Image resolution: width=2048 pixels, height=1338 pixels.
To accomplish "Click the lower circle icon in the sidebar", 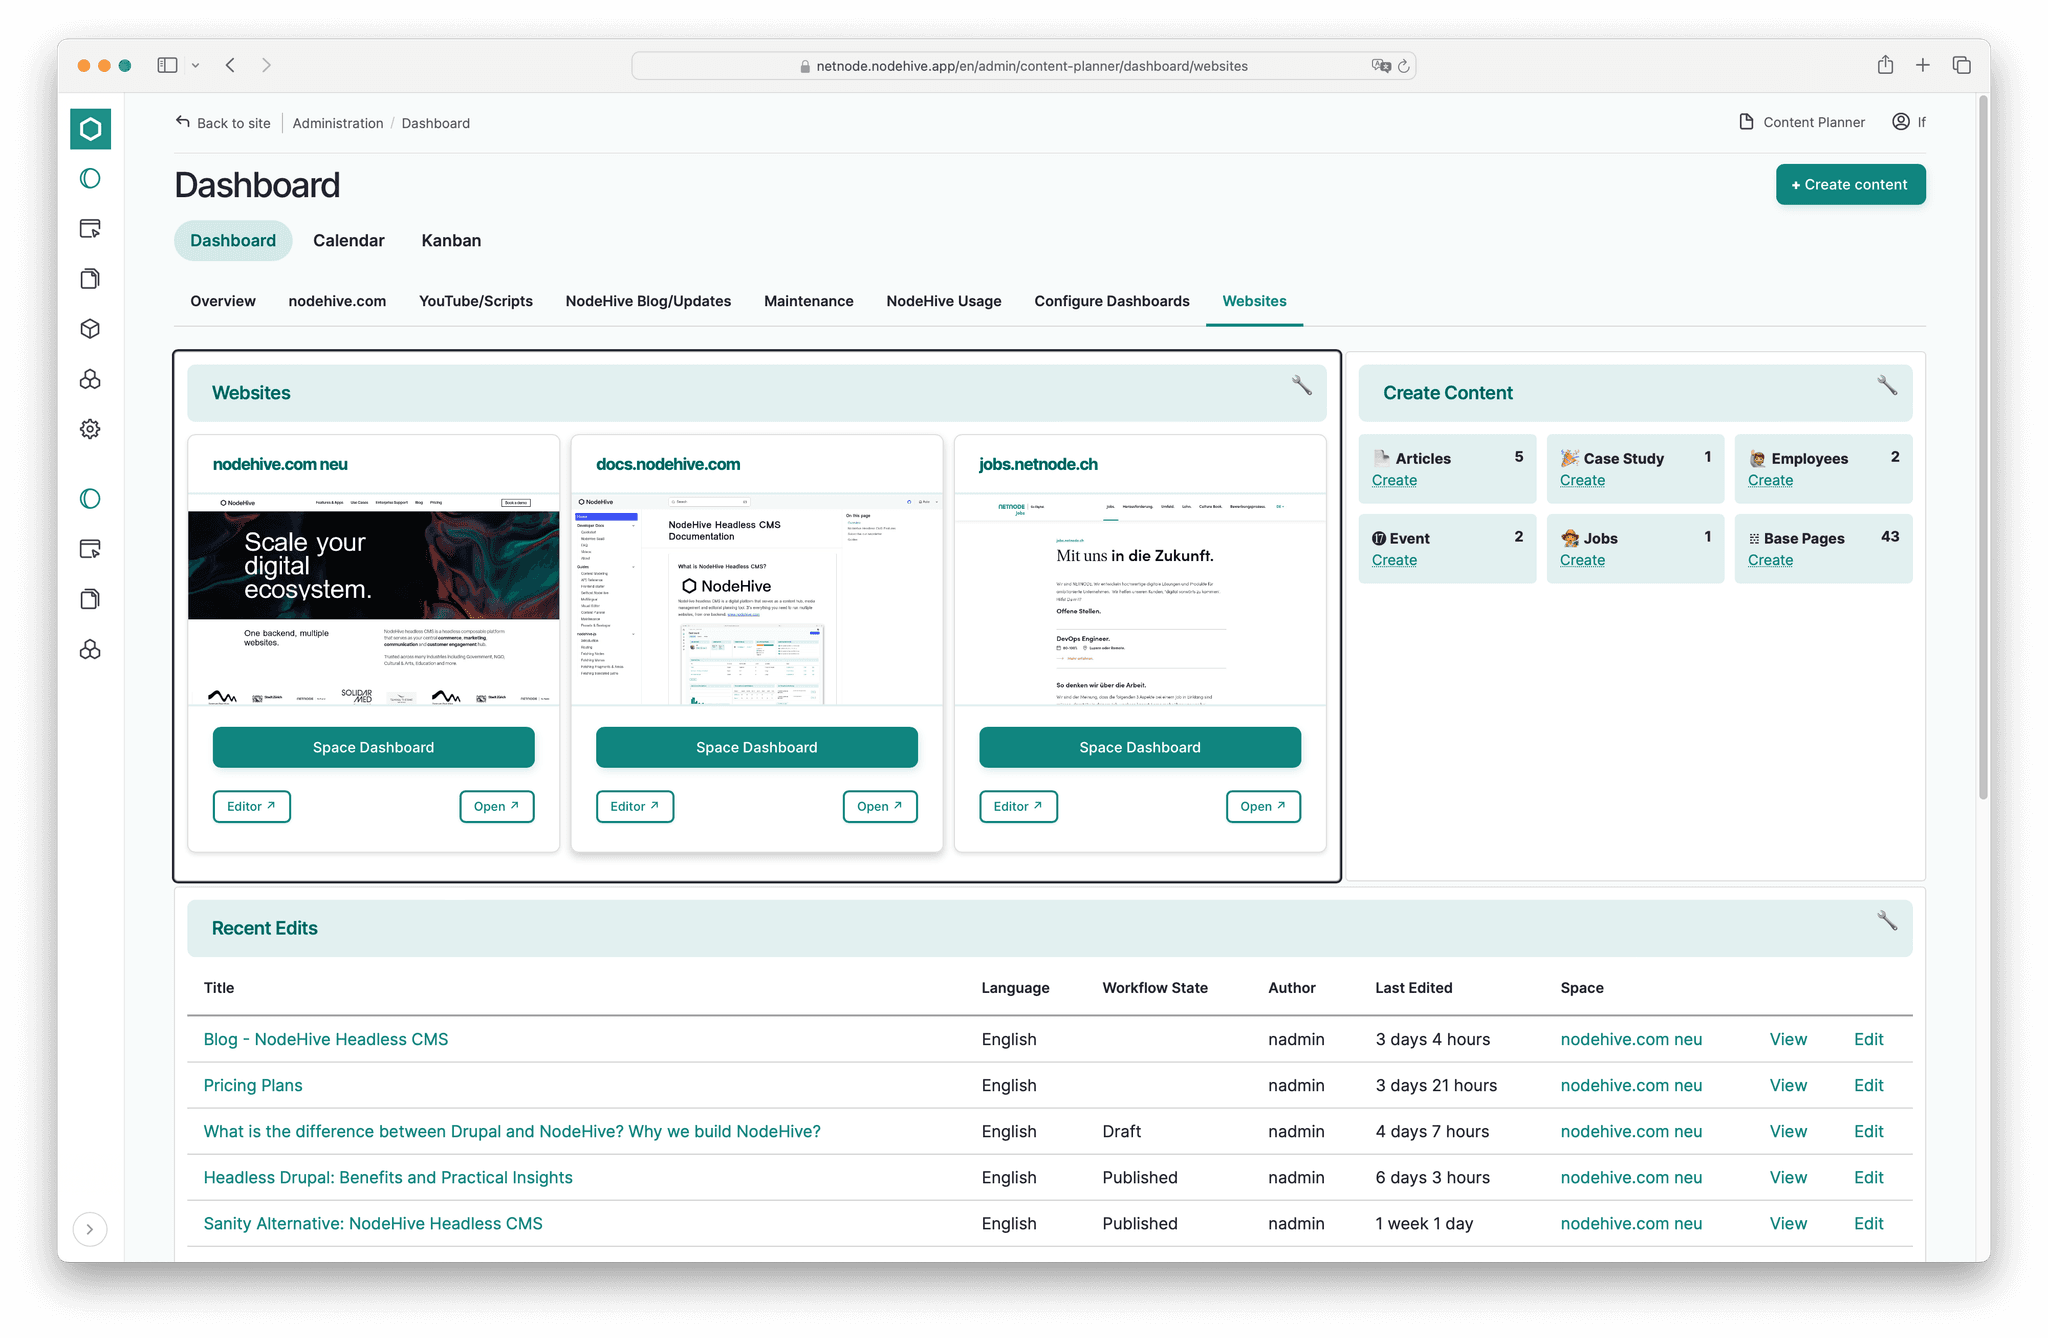I will (x=90, y=499).
